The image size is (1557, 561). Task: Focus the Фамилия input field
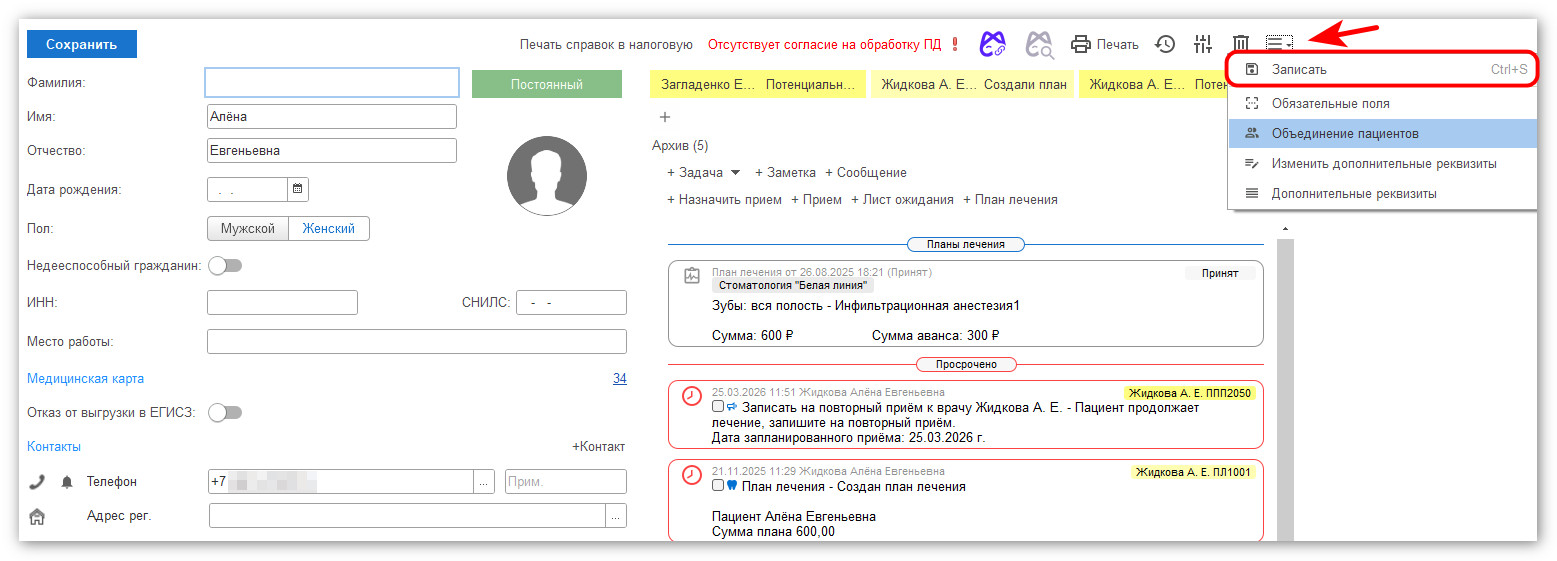tap(332, 82)
